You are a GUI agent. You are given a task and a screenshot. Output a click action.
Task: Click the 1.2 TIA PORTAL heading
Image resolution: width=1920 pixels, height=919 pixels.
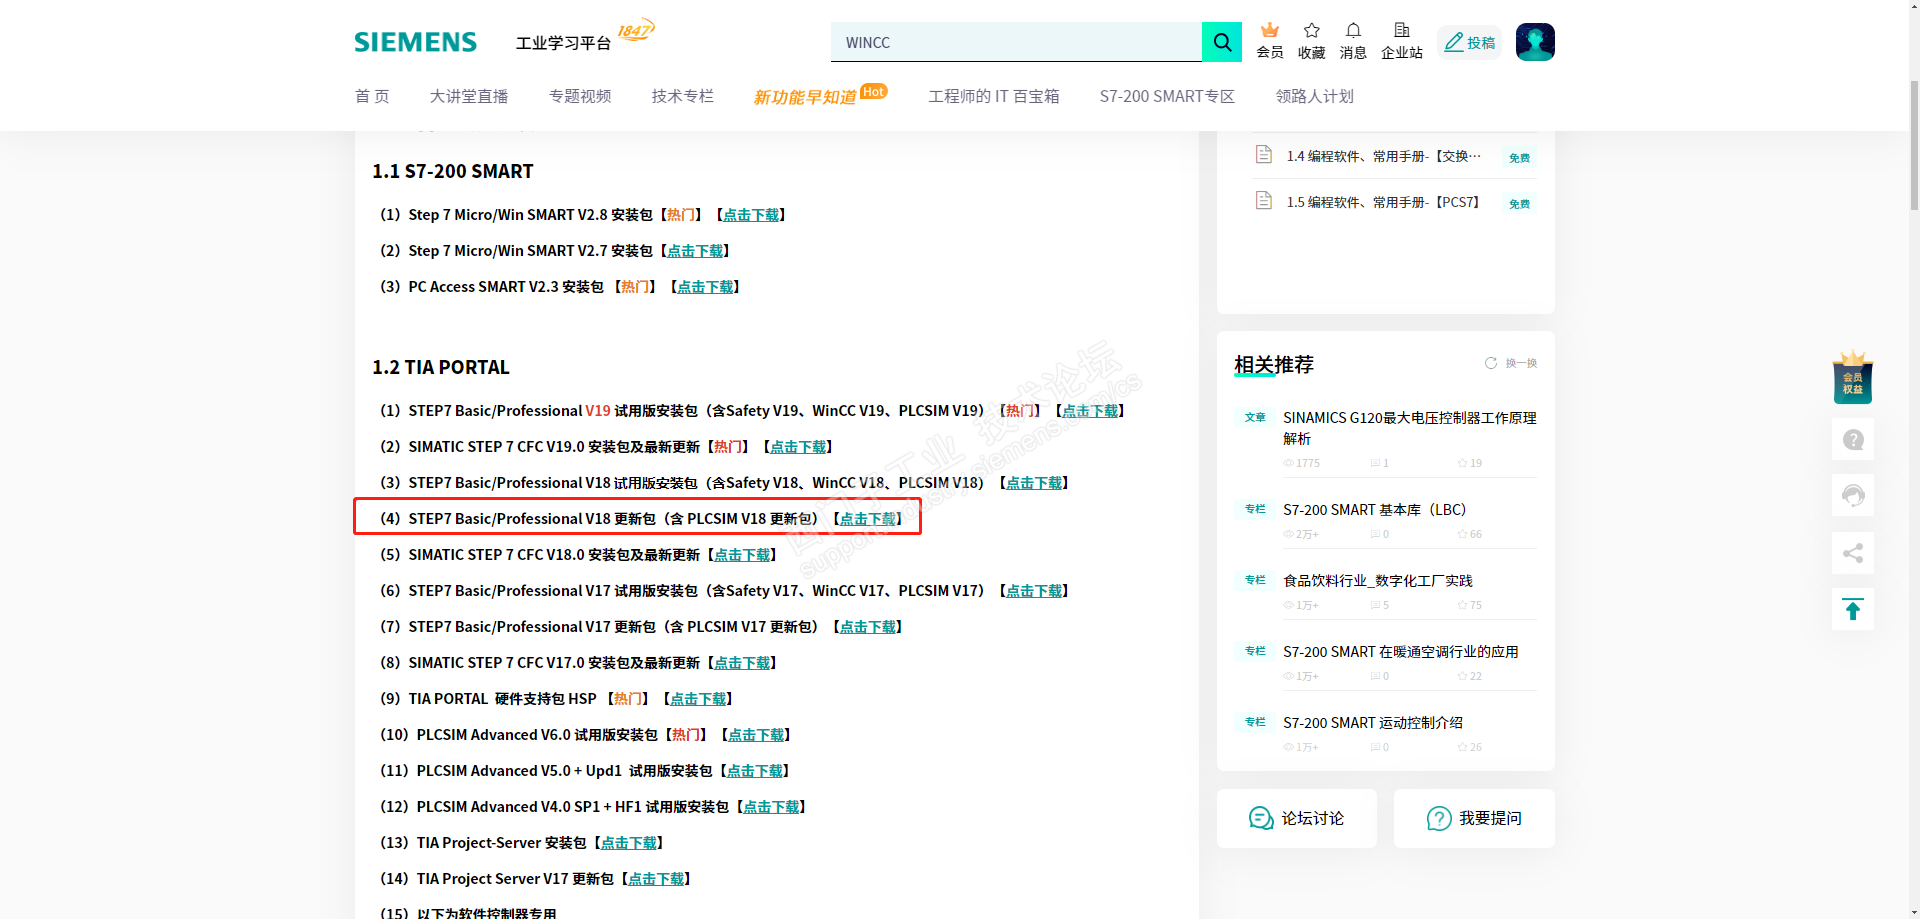point(441,368)
